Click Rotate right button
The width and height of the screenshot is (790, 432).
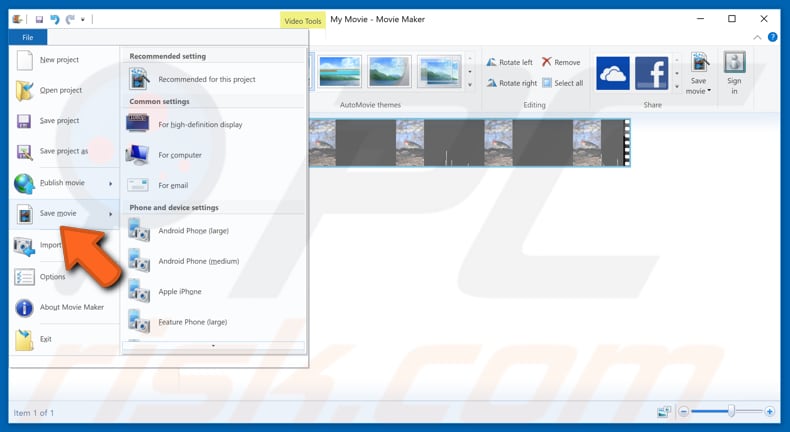coord(512,83)
